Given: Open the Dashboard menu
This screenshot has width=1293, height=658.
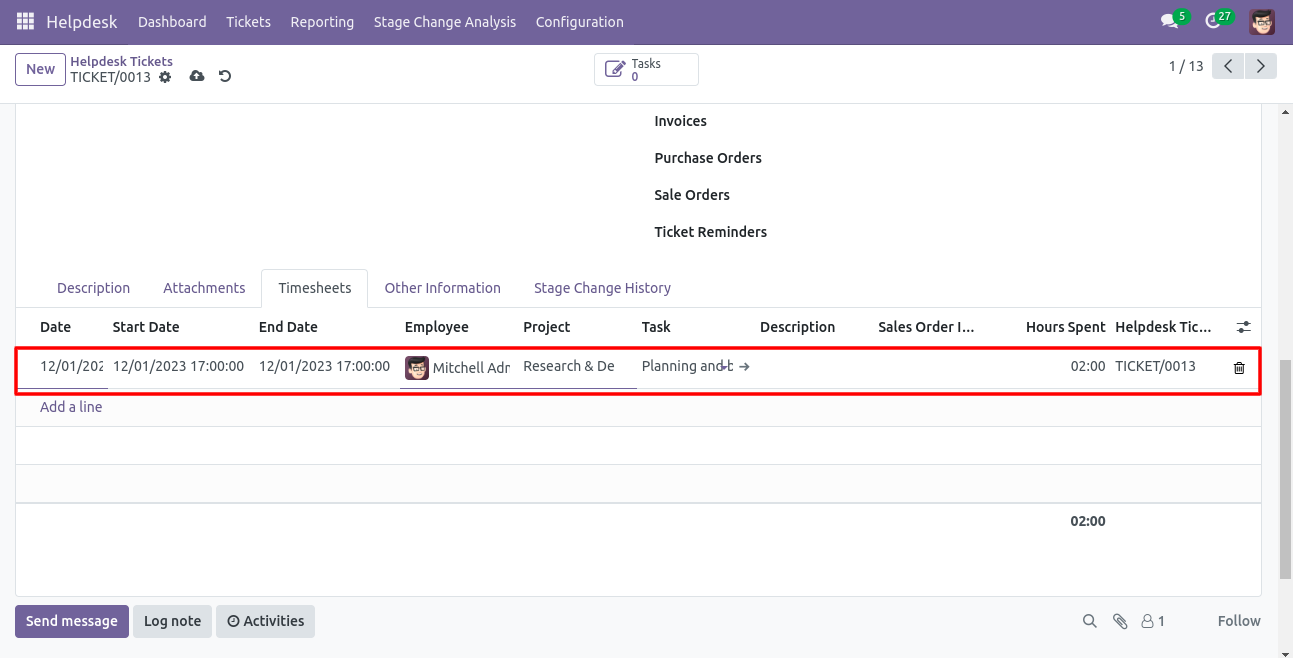Looking at the screenshot, I should point(172,21).
